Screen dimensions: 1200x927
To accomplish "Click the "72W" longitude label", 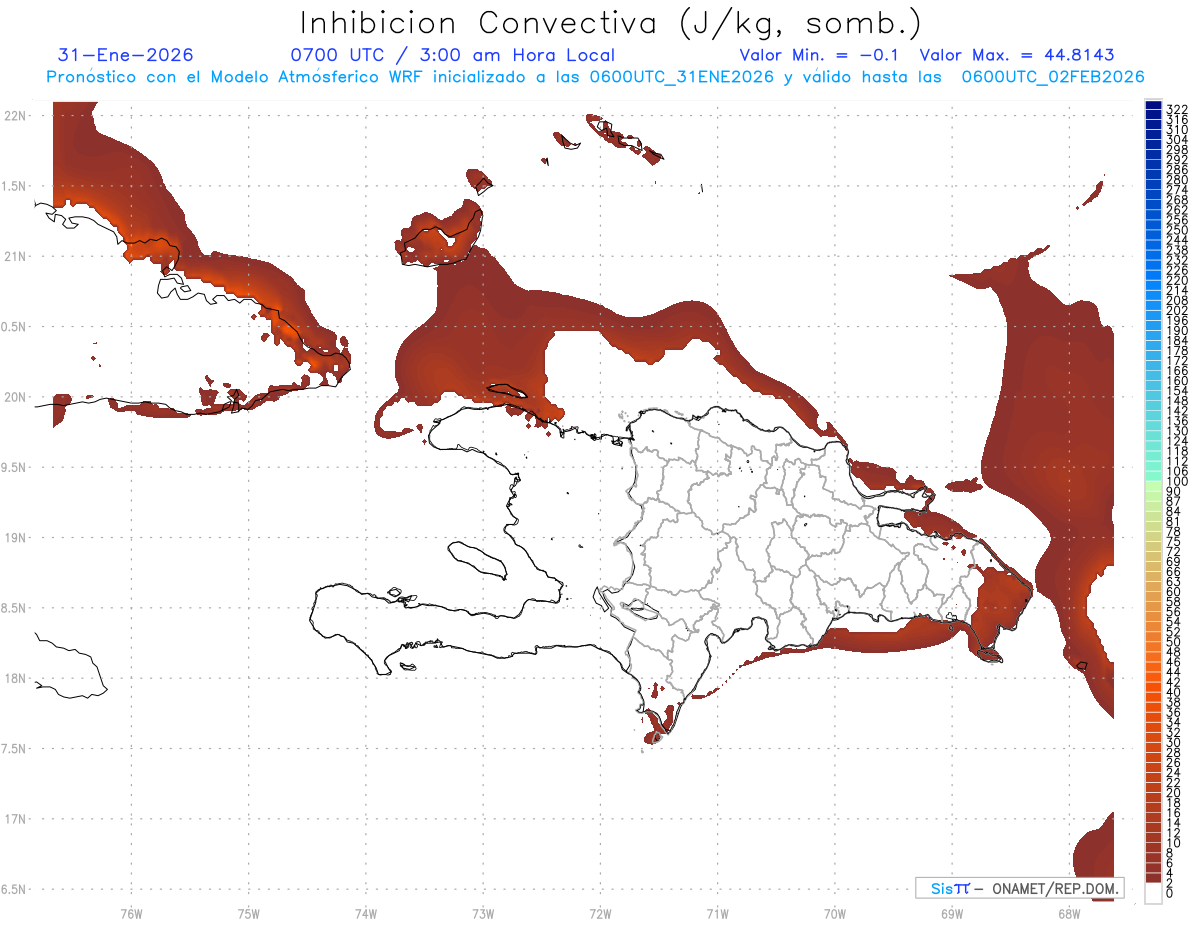I will click(x=600, y=913).
